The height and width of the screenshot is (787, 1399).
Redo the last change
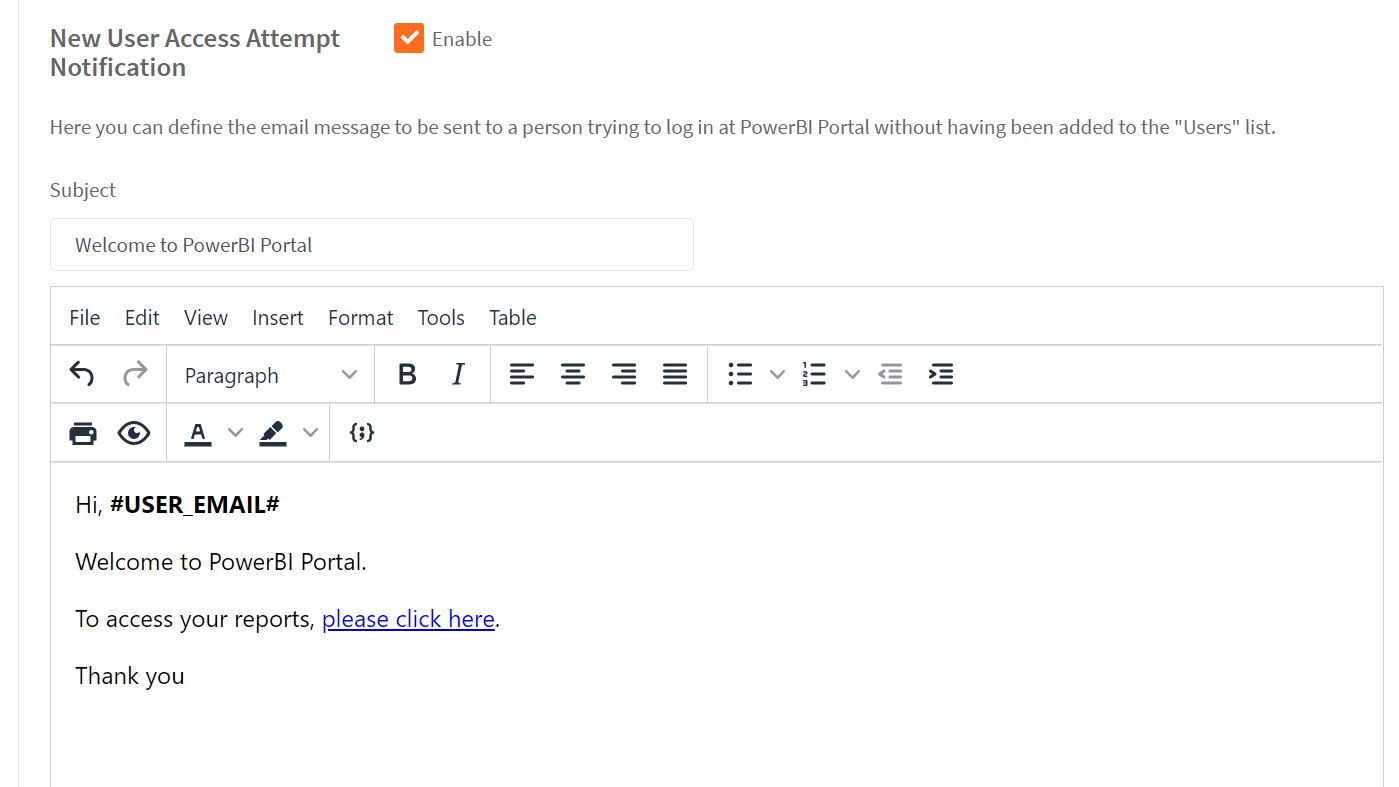[135, 373]
